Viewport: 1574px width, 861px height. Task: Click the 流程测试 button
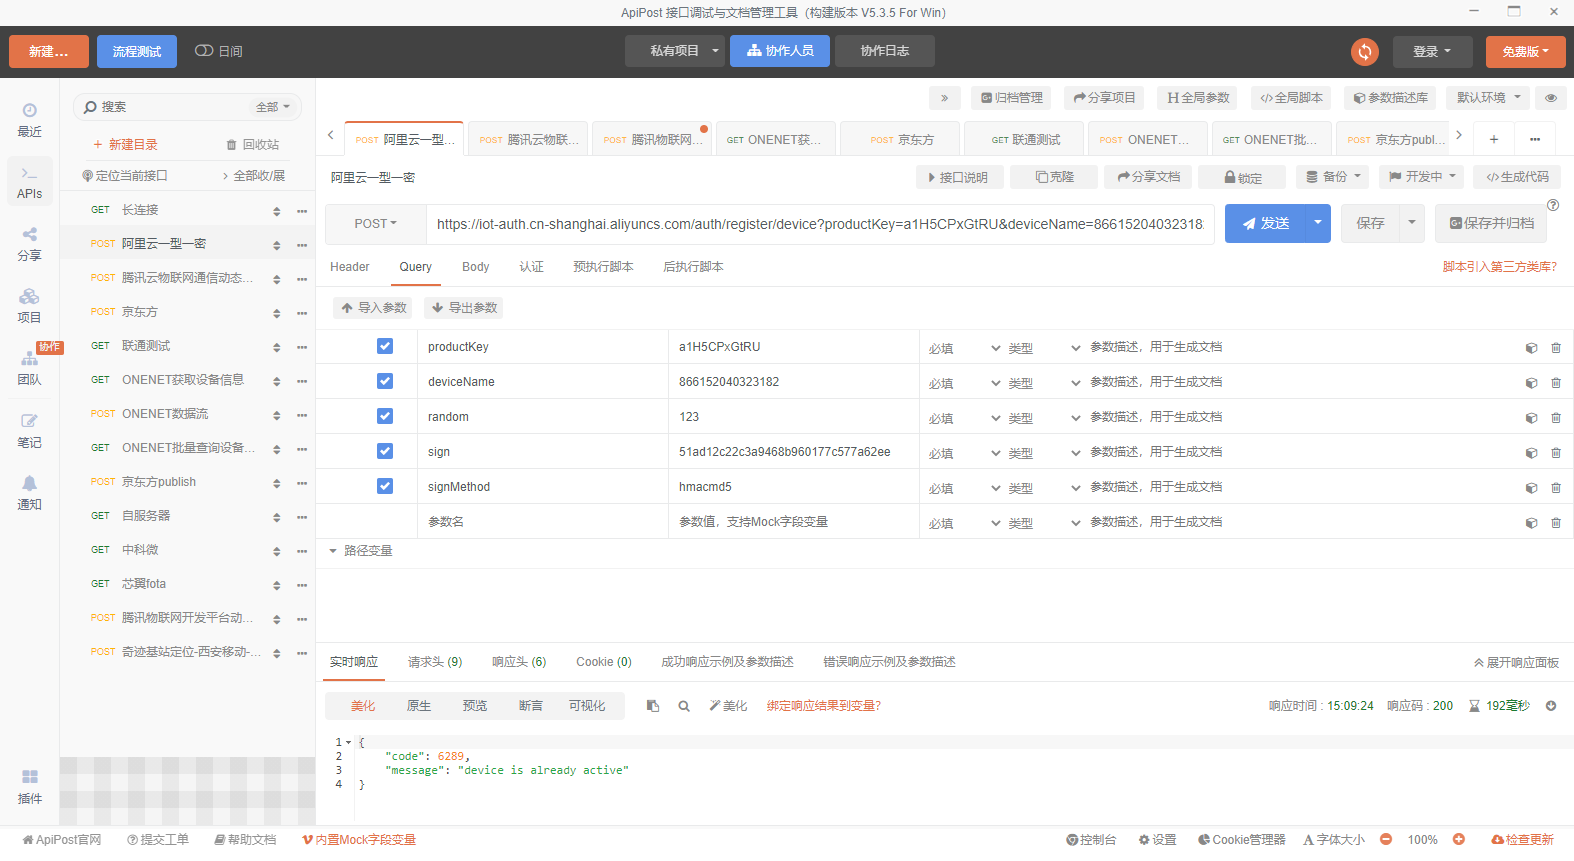pyautogui.click(x=137, y=52)
